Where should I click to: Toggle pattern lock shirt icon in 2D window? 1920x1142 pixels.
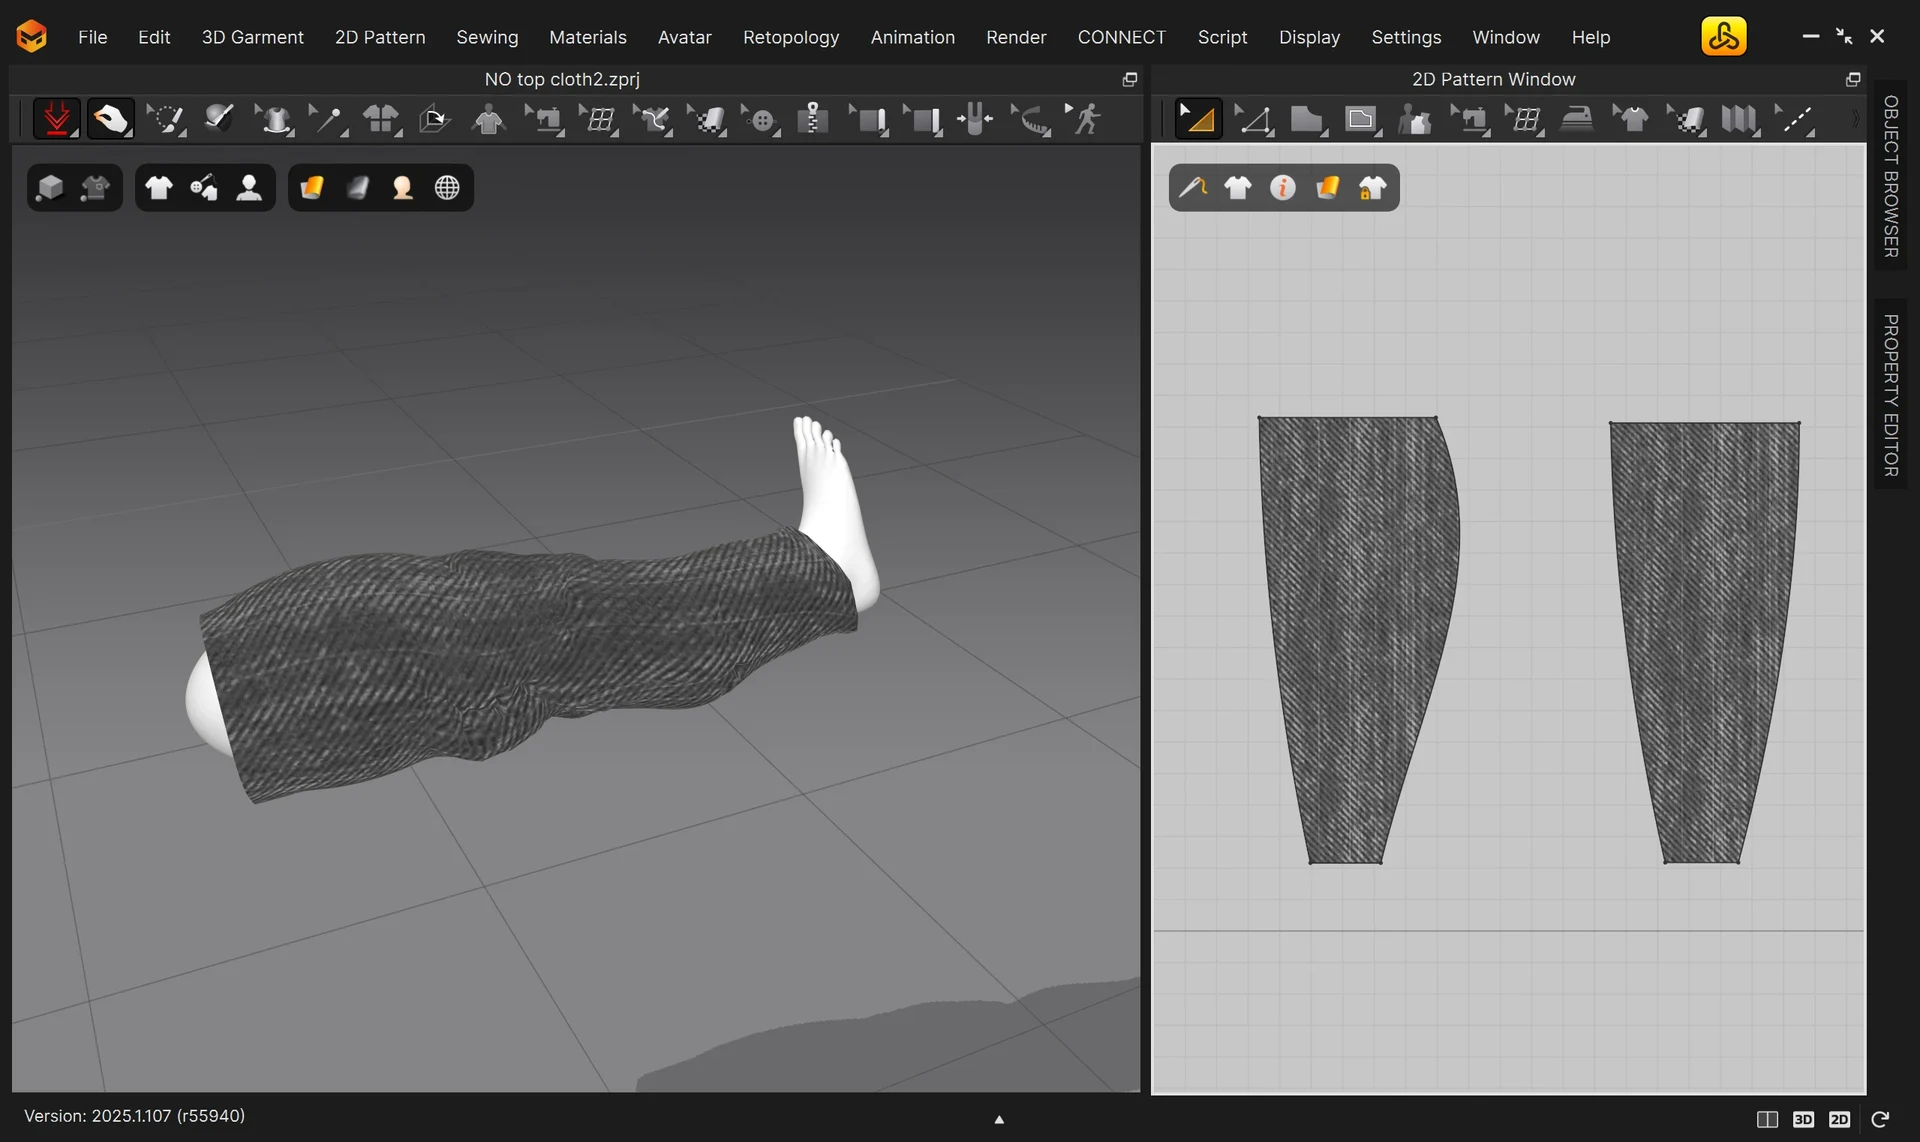coord(1373,188)
